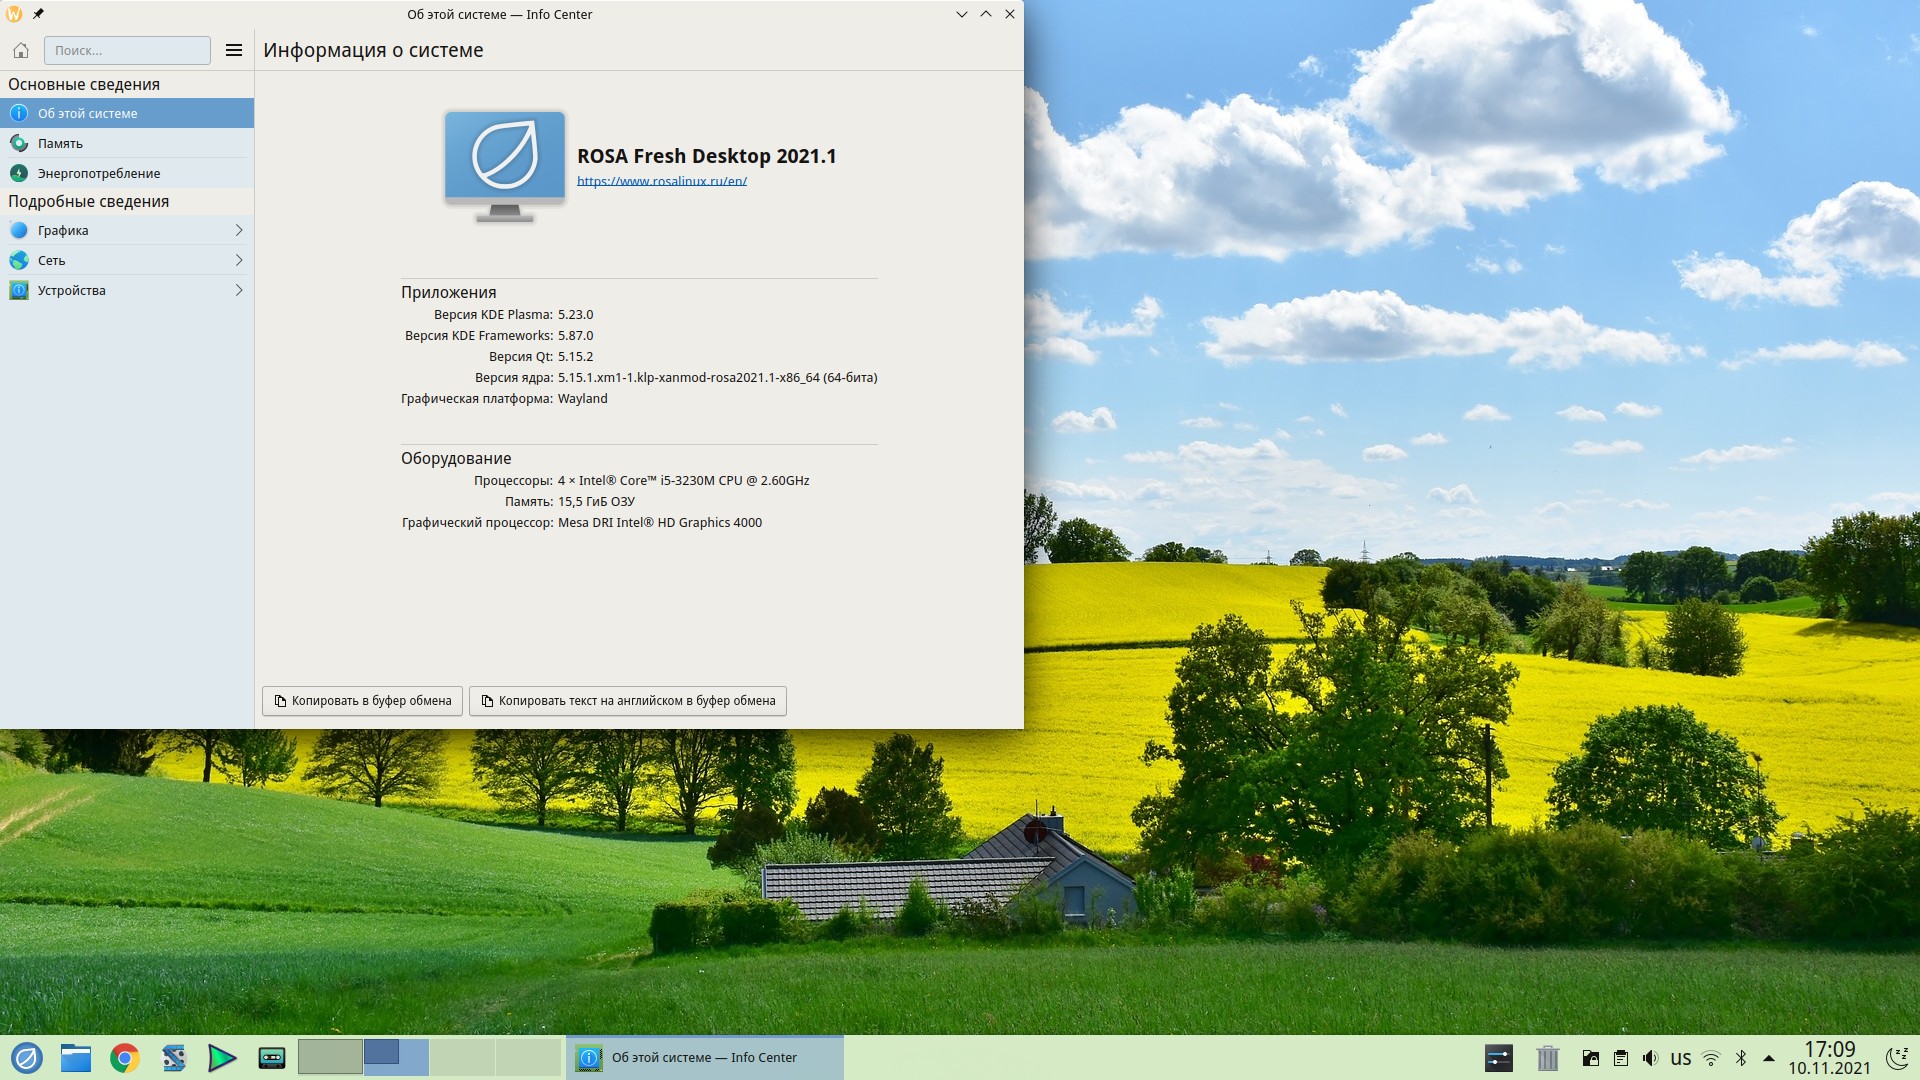Show hidden system tray icons arrow
Viewport: 1920px width, 1080px height.
point(1769,1058)
